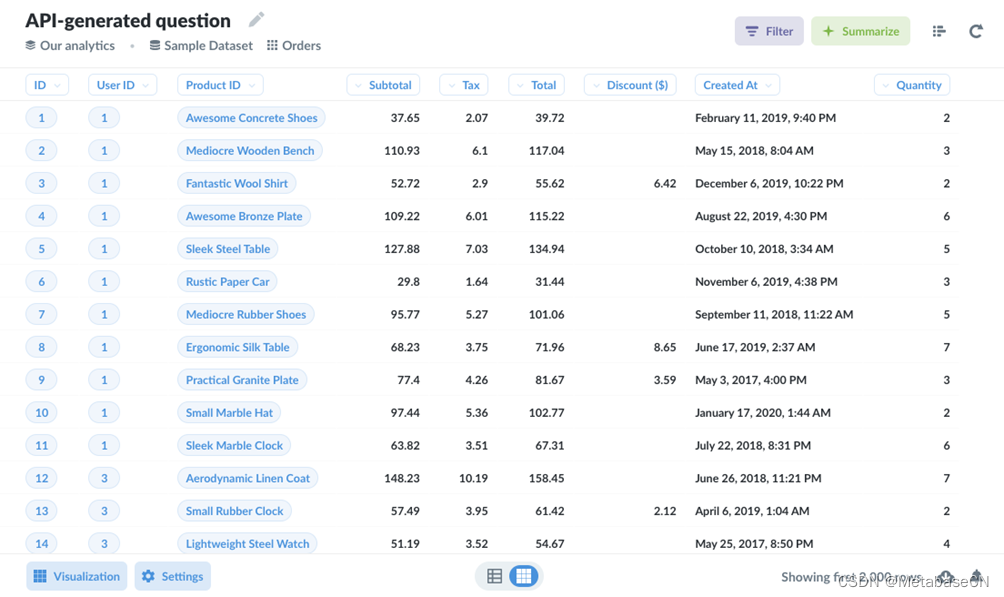
Task: Click Our analytics collection link
Action: pyautogui.click(x=70, y=45)
